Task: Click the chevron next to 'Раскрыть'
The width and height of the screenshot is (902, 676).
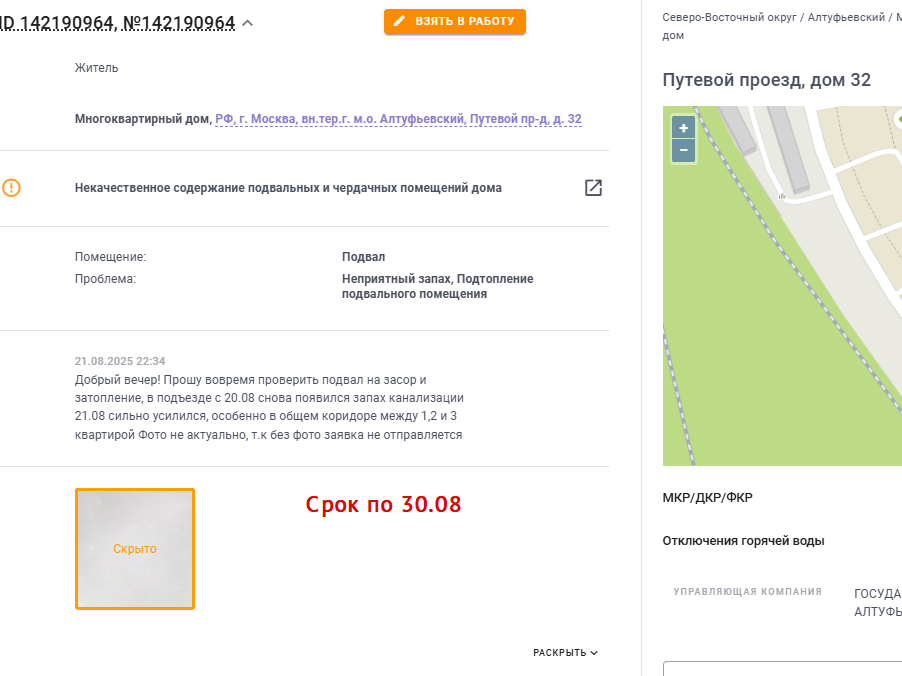Action: pos(594,652)
